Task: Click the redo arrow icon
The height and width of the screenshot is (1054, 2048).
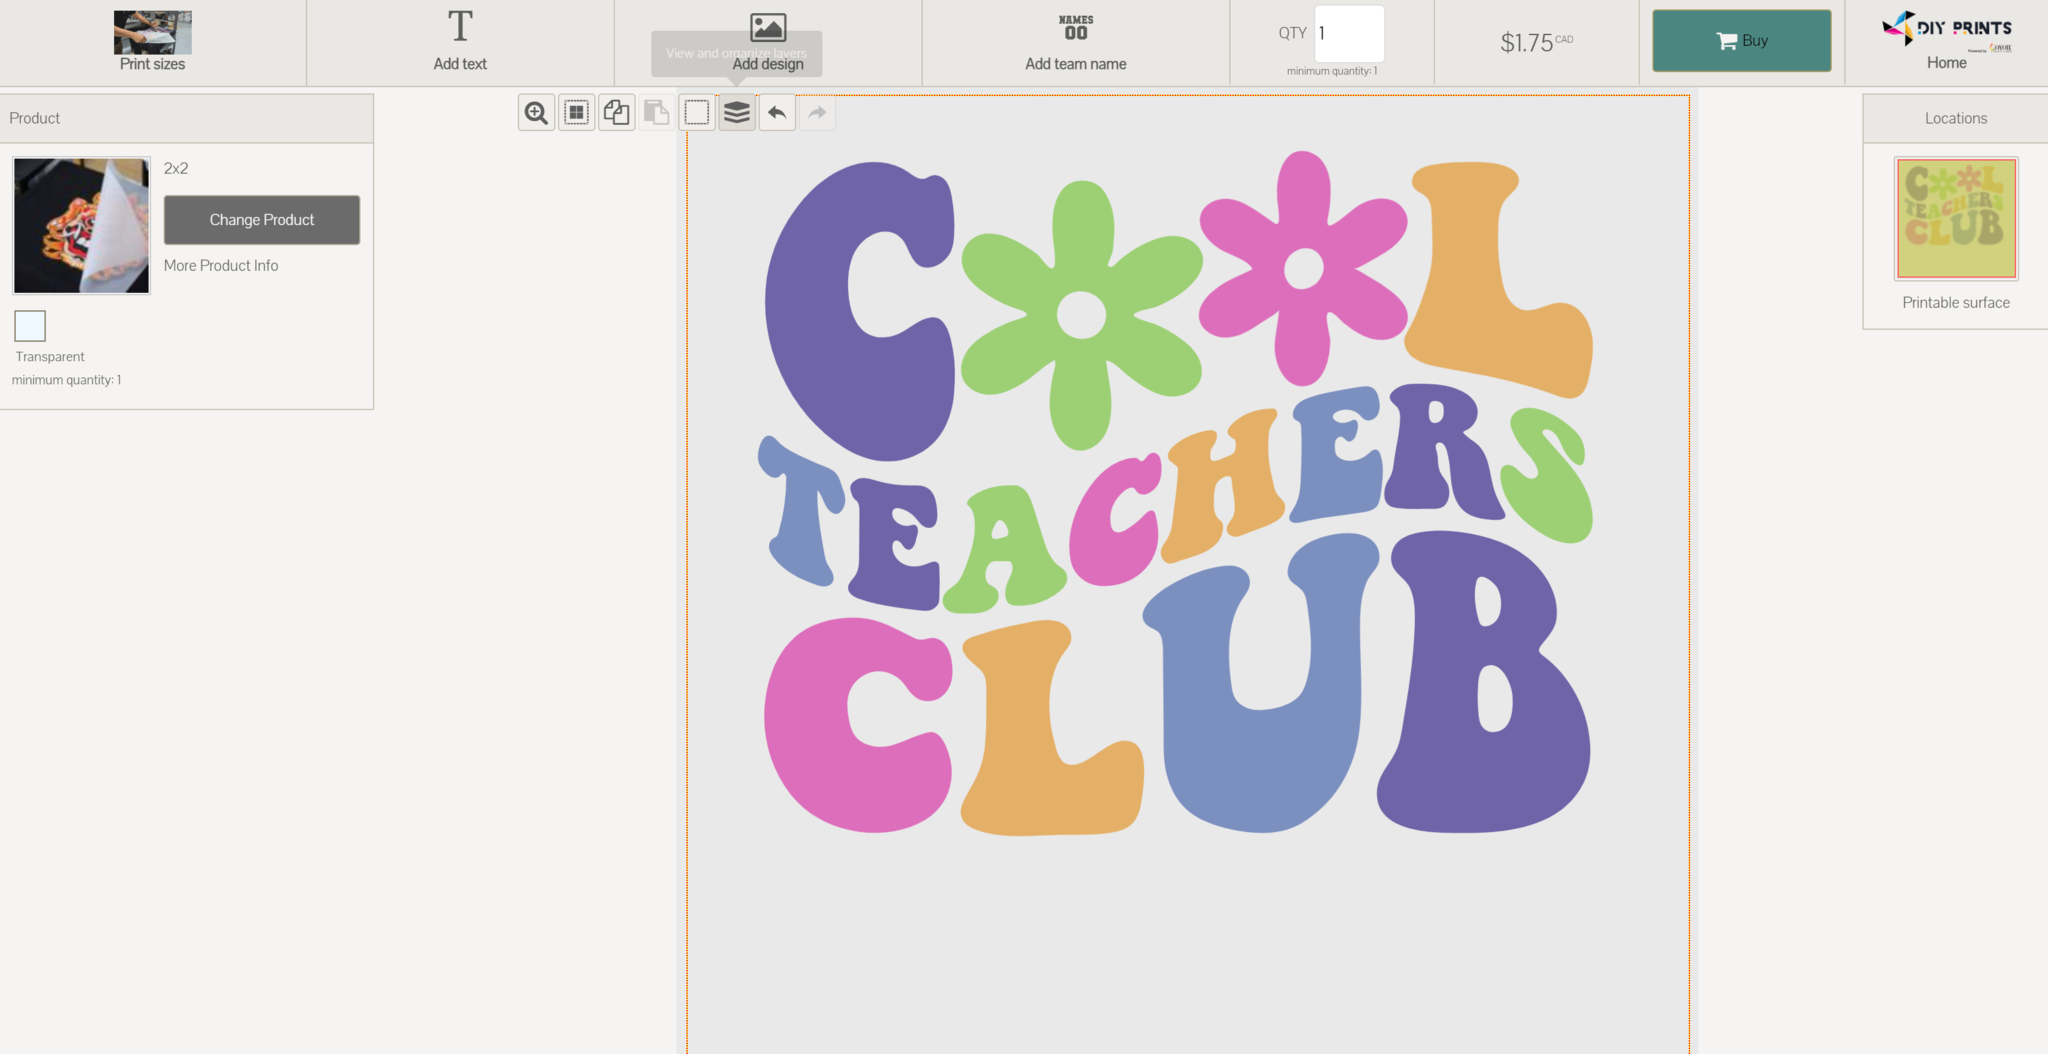Action: click(817, 113)
